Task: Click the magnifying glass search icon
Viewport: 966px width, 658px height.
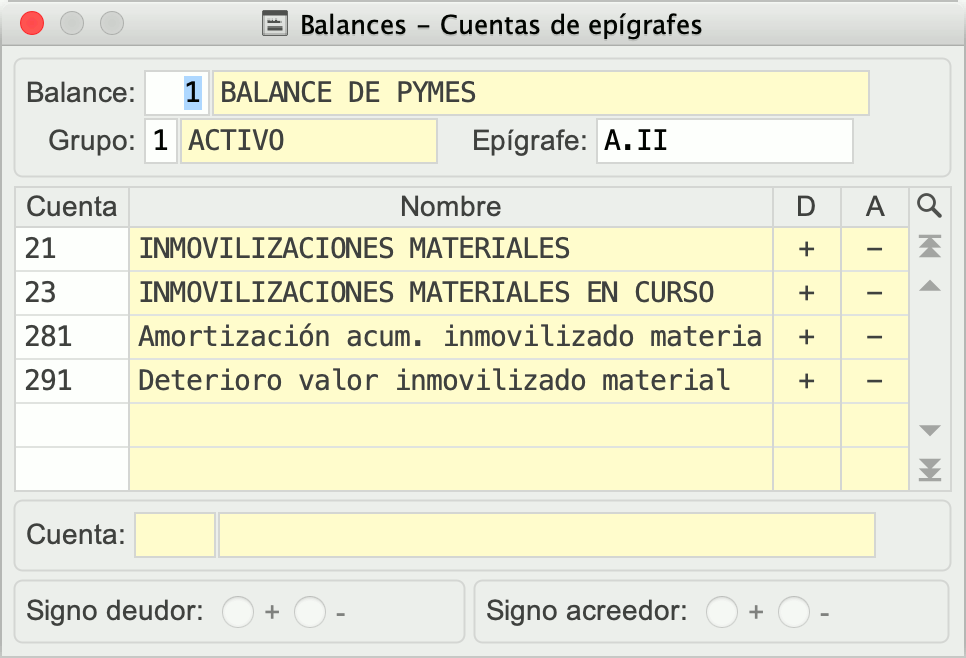Action: point(930,206)
